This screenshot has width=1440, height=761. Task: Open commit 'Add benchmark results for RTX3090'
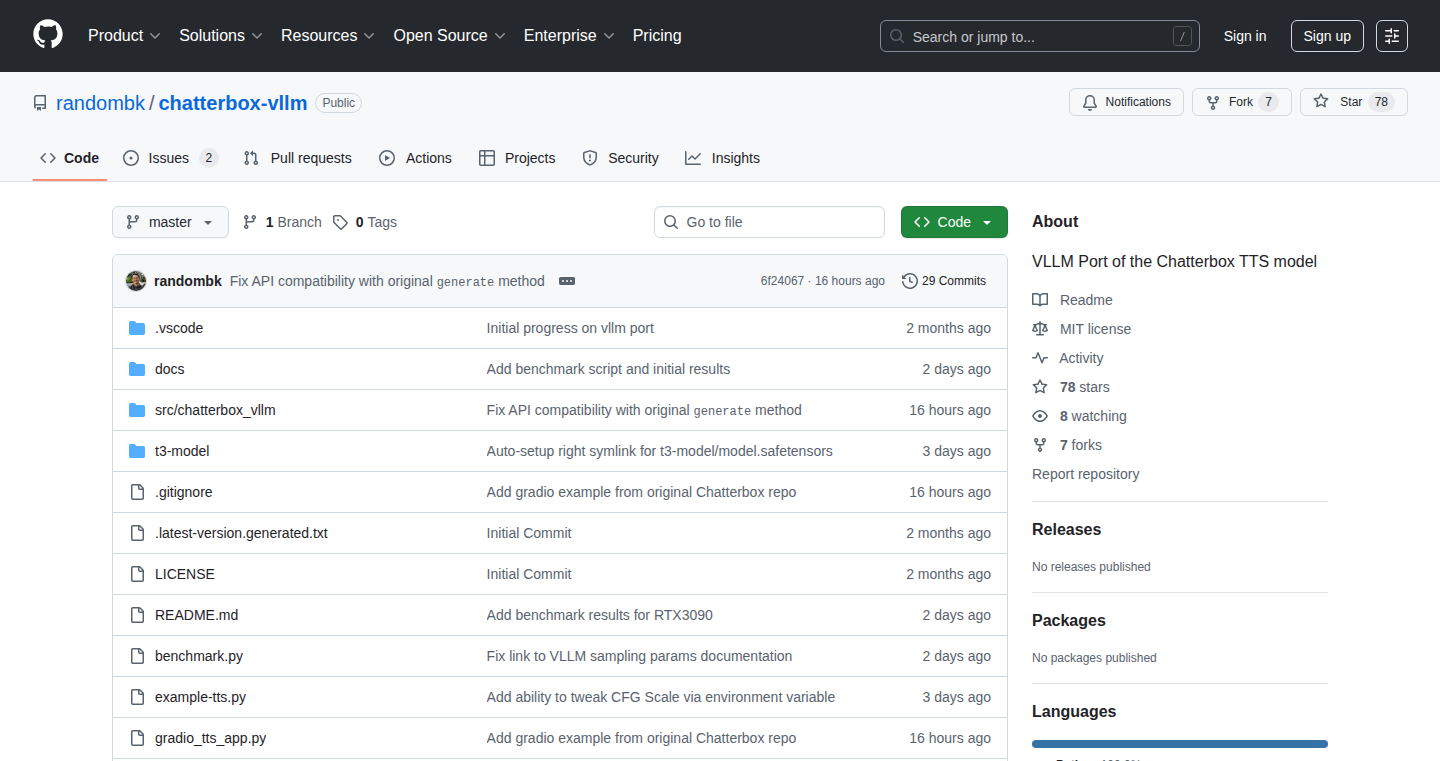(x=599, y=615)
